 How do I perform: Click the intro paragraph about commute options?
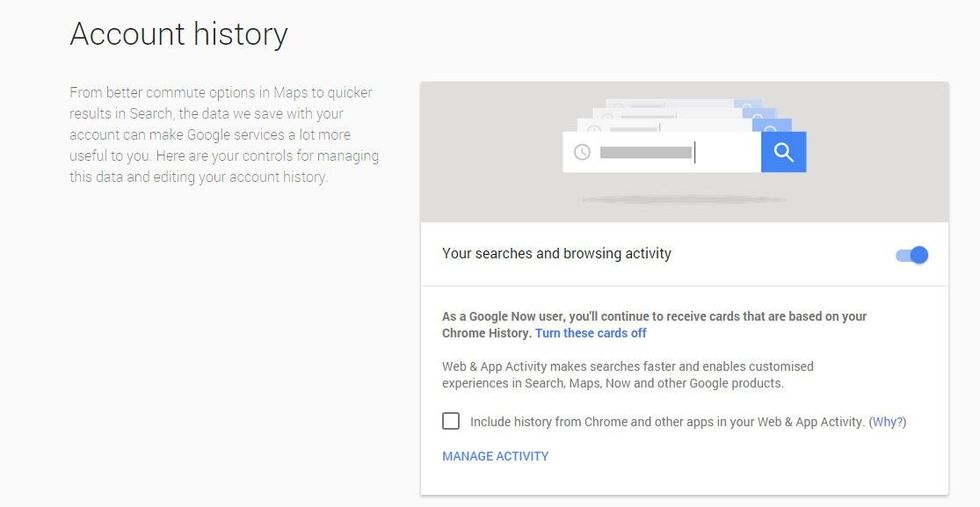[x=224, y=134]
